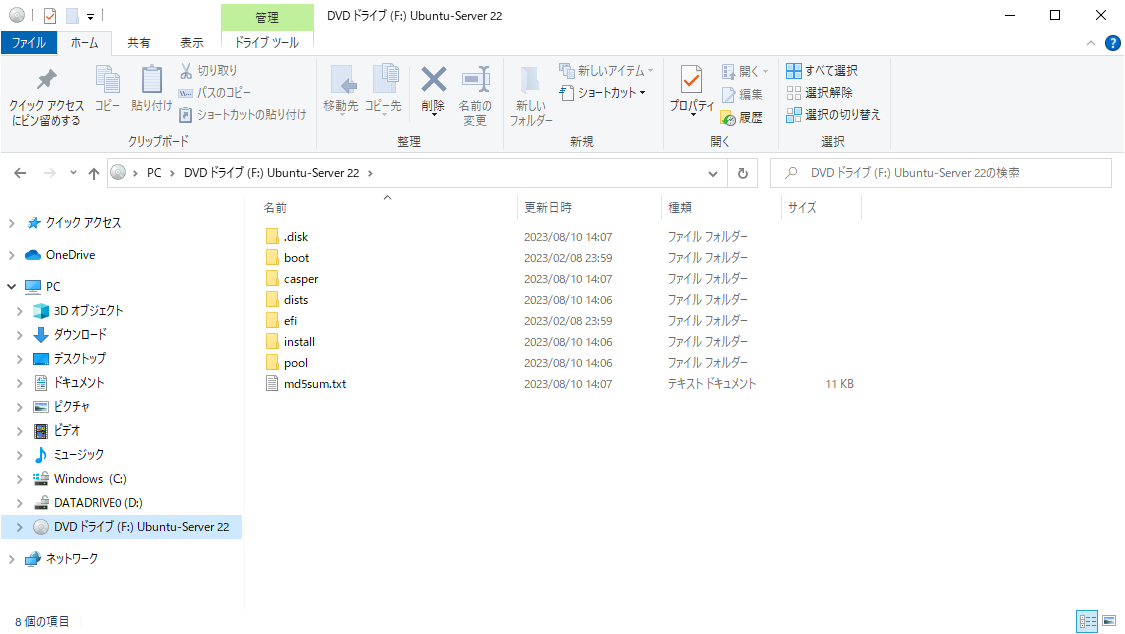Click Invert selection in ribbon
1125x634 pixels.
(x=833, y=115)
